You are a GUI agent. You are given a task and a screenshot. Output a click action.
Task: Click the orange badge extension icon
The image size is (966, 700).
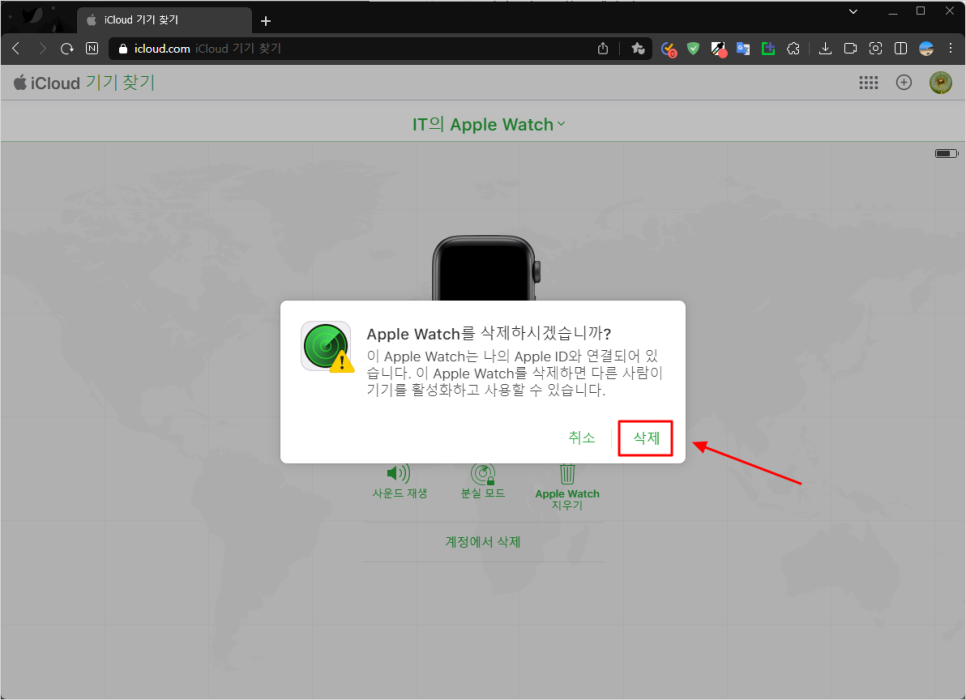[x=668, y=49]
